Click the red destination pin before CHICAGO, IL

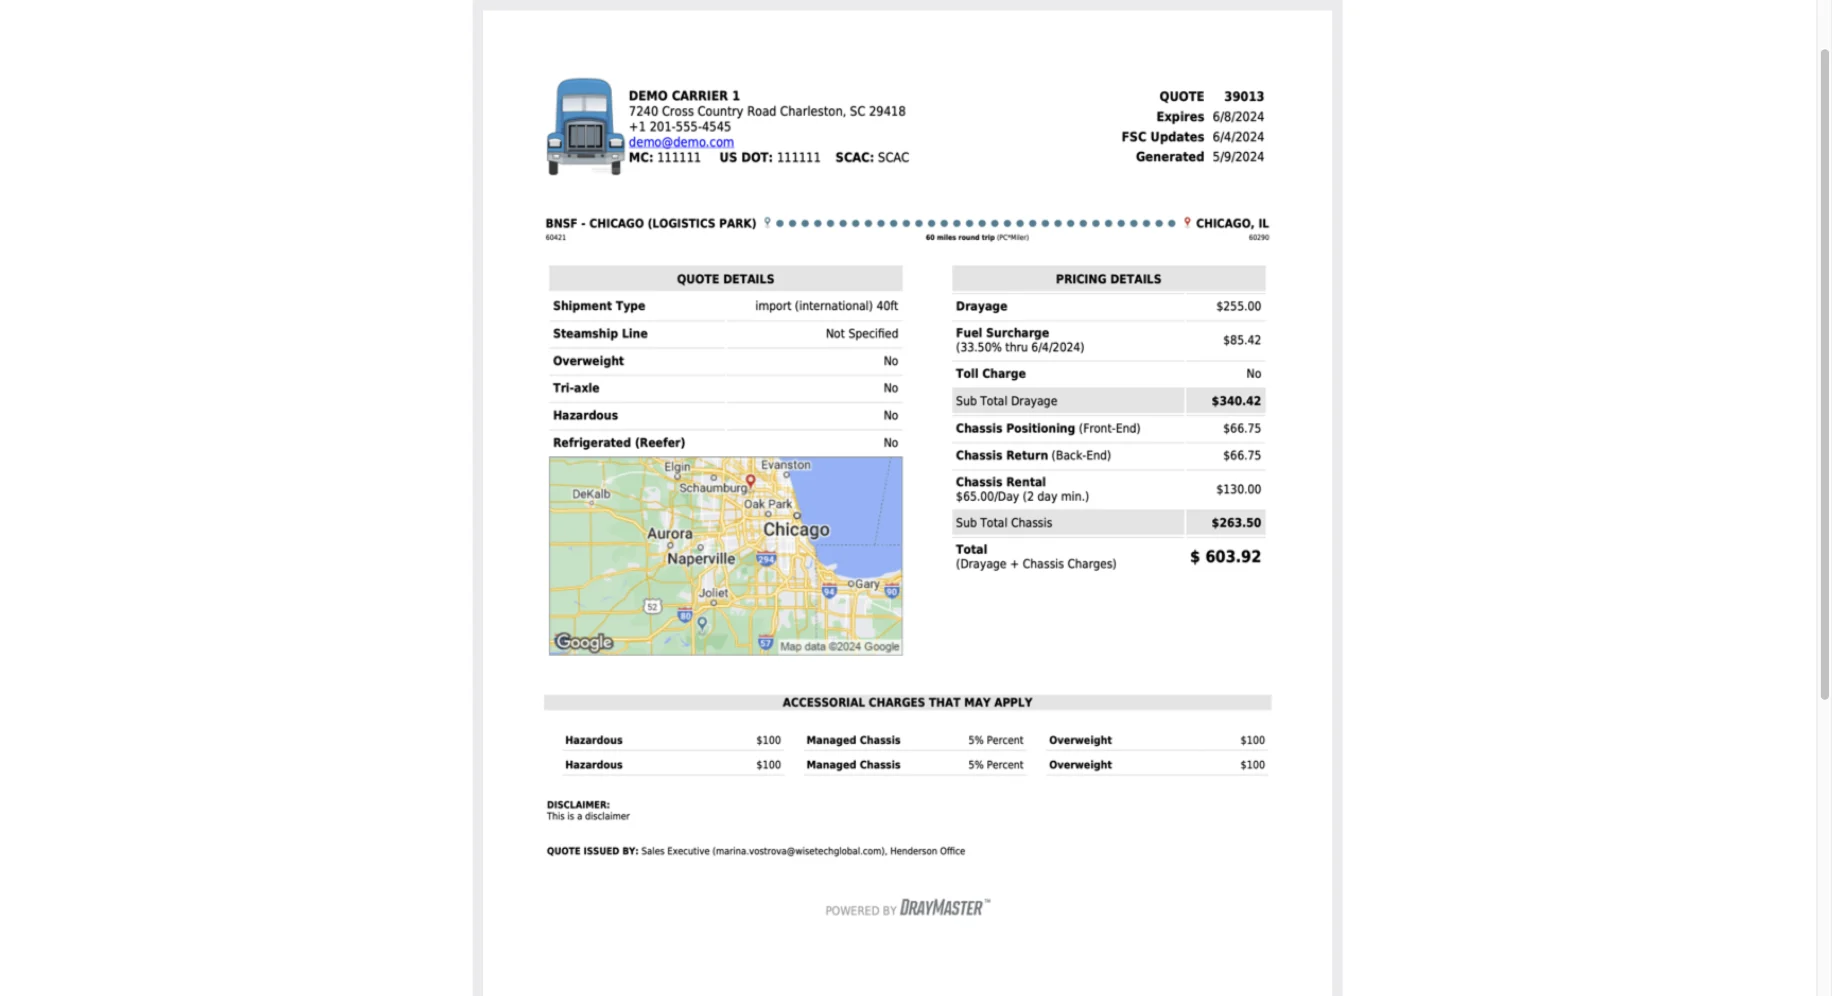(1187, 223)
